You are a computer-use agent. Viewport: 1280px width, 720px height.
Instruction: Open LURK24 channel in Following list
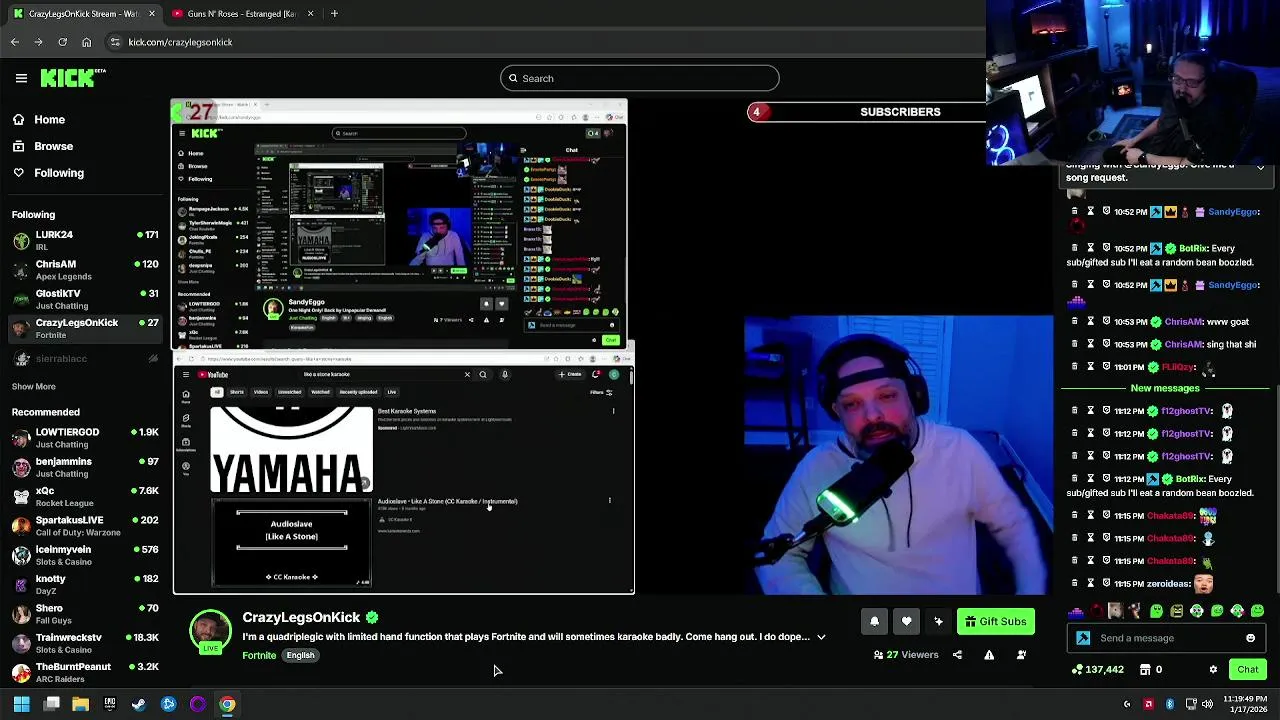(85, 240)
